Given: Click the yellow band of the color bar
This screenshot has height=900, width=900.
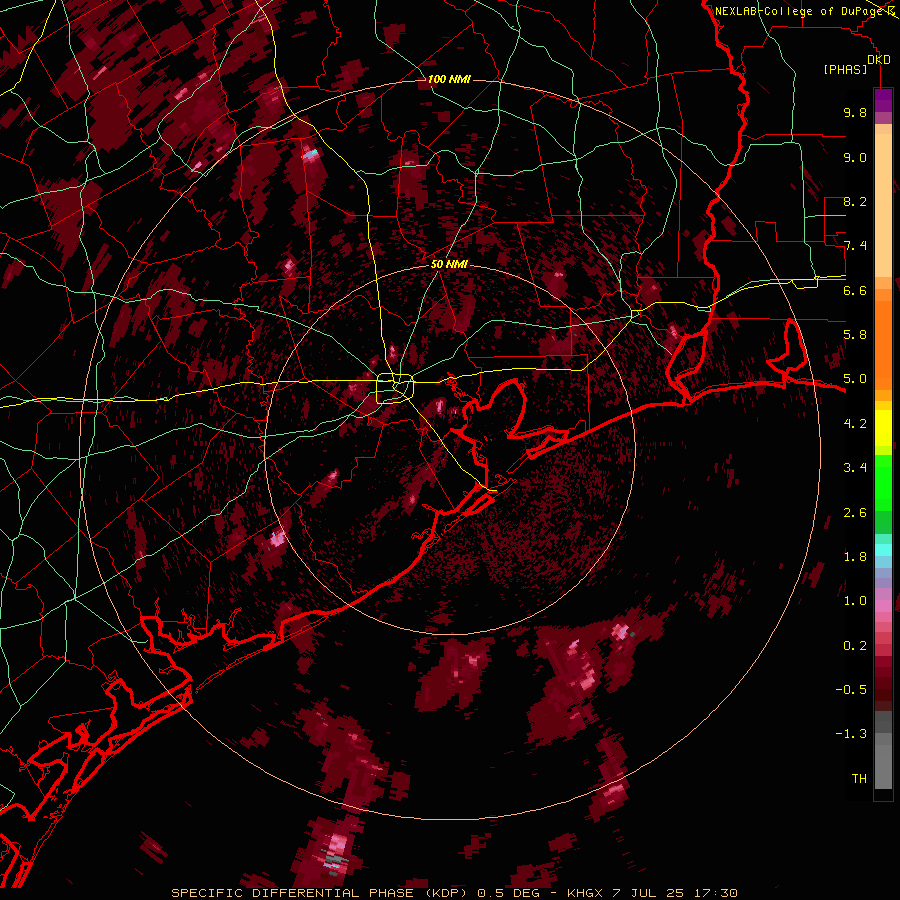Looking at the screenshot, I should coord(883,428).
